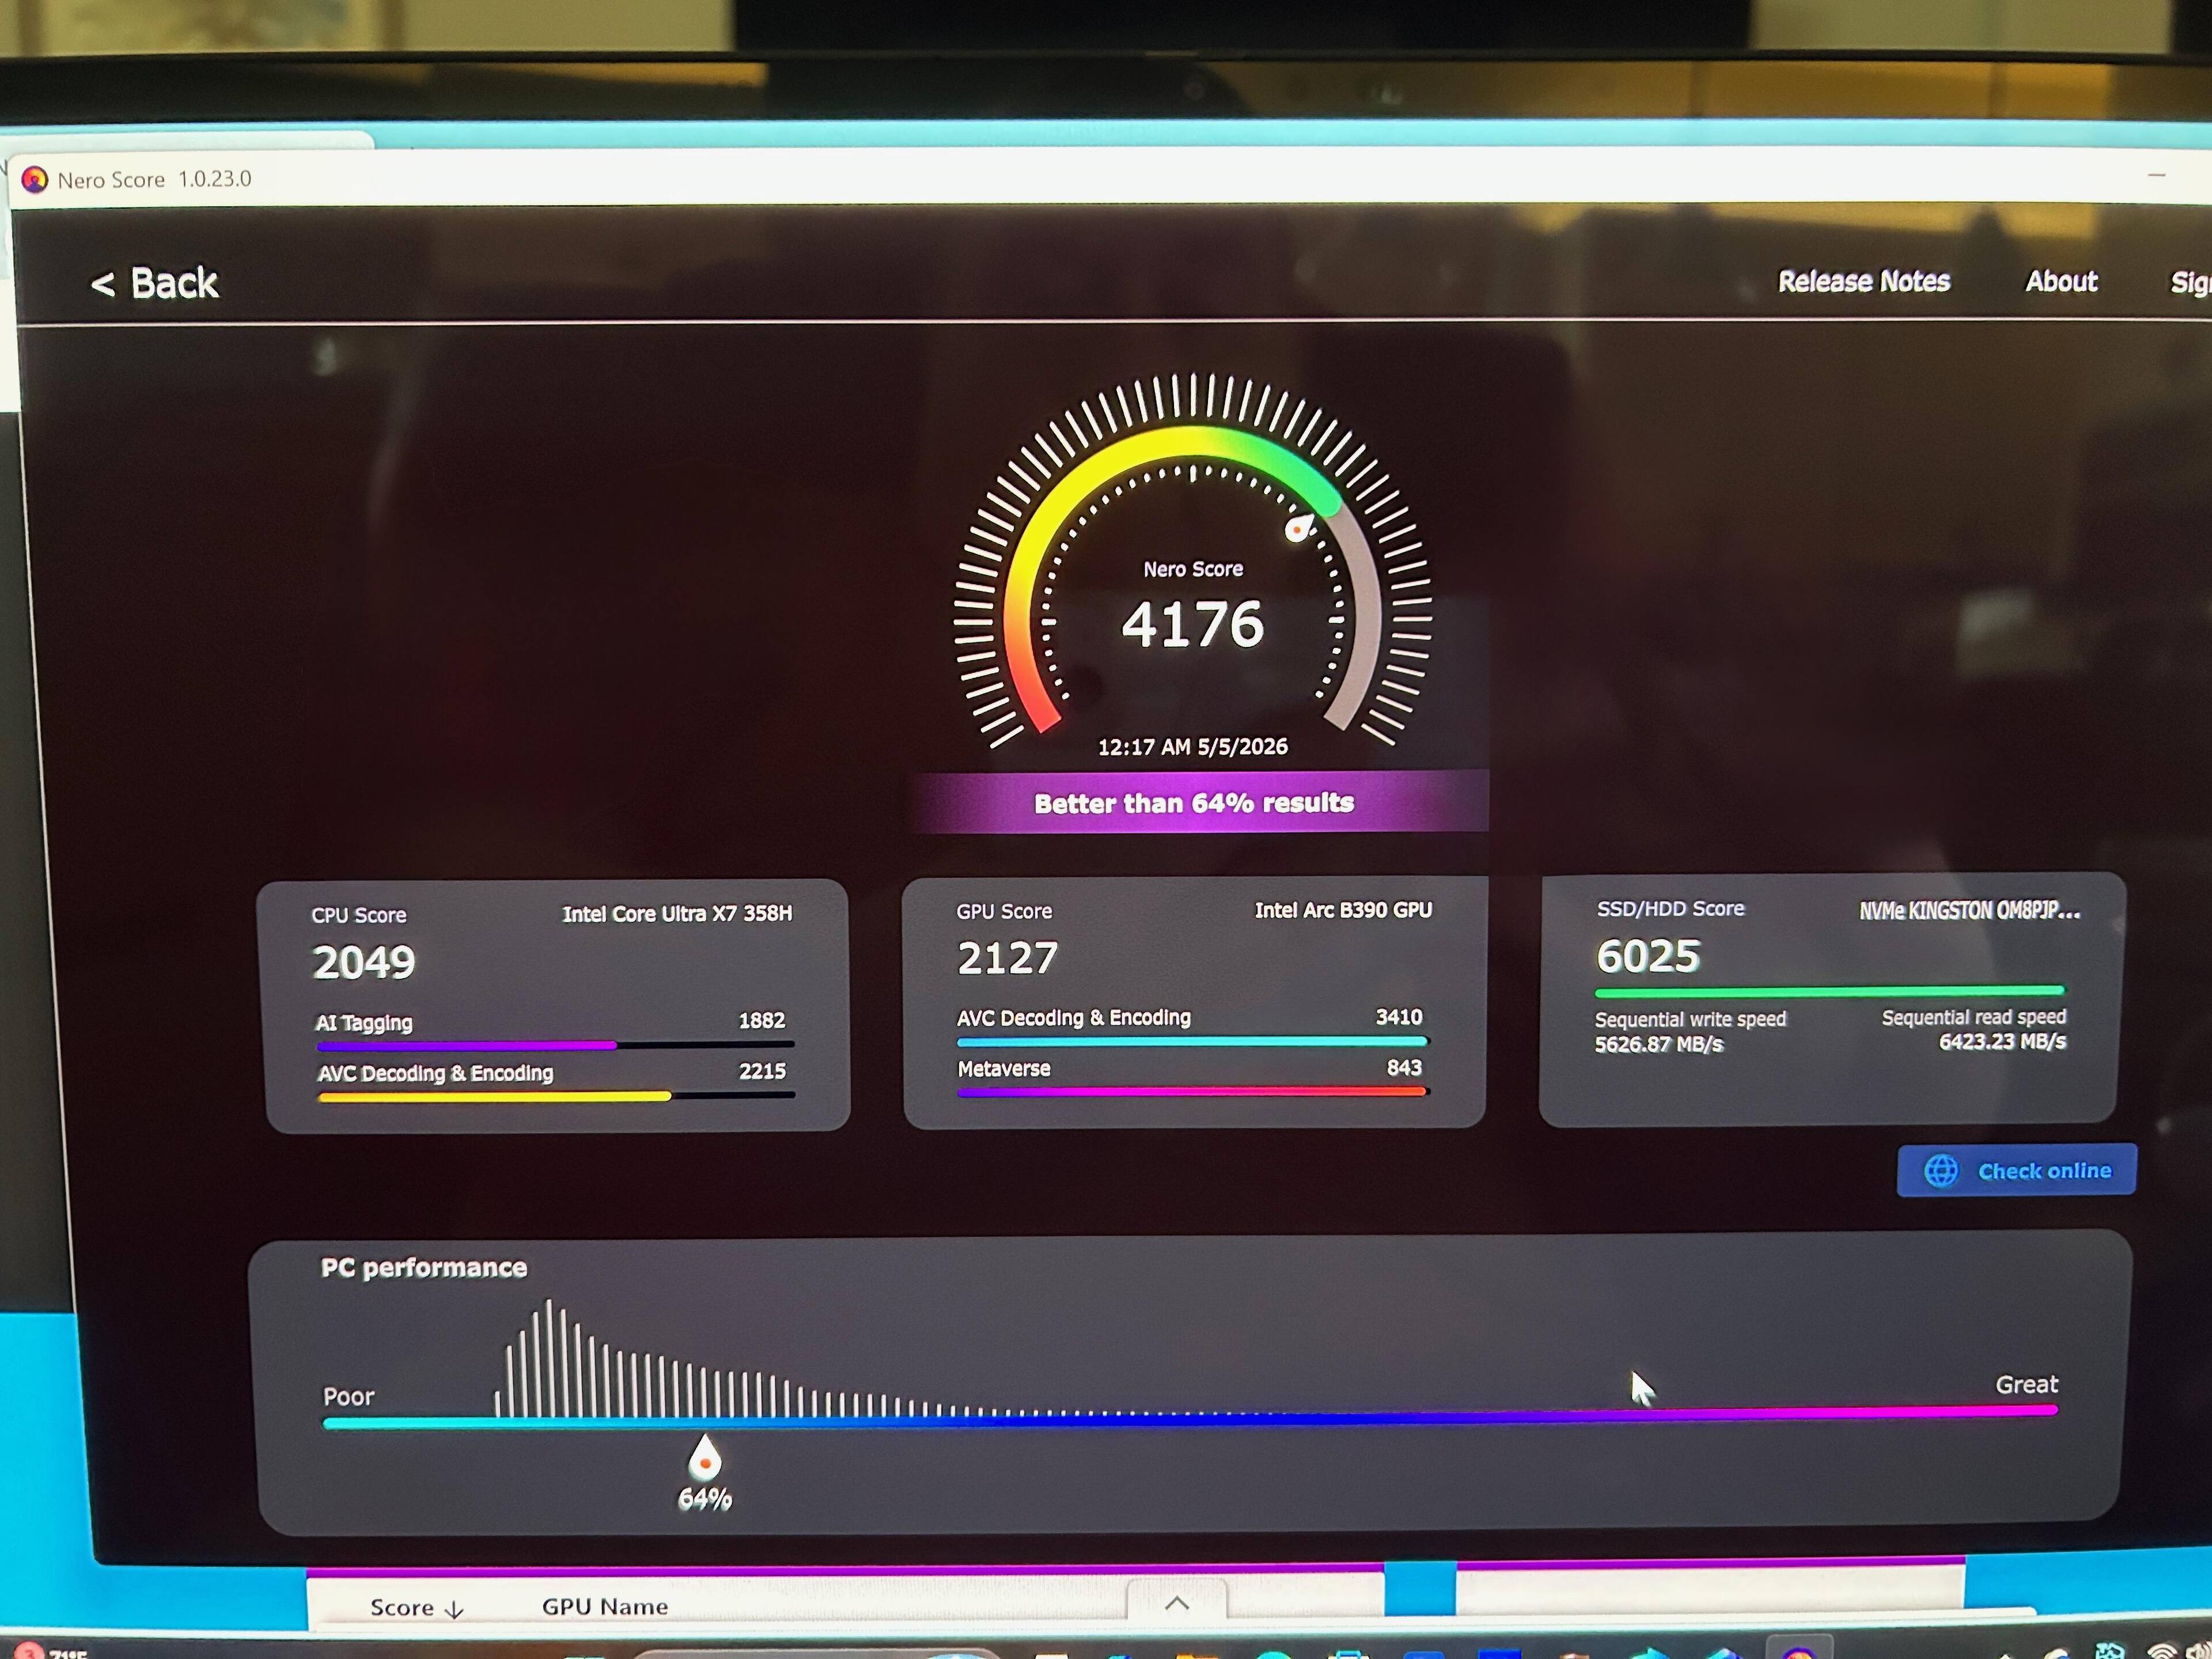Image resolution: width=2212 pixels, height=1659 pixels.
Task: Go back using the Back button
Action: click(x=155, y=283)
